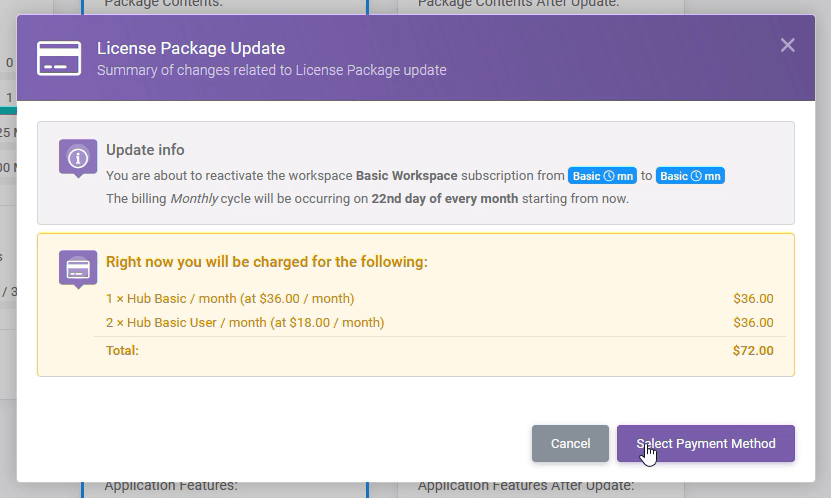Screen dimensions: 831x498
Task: Click the credit card icon in dialog header
Action: click(59, 58)
